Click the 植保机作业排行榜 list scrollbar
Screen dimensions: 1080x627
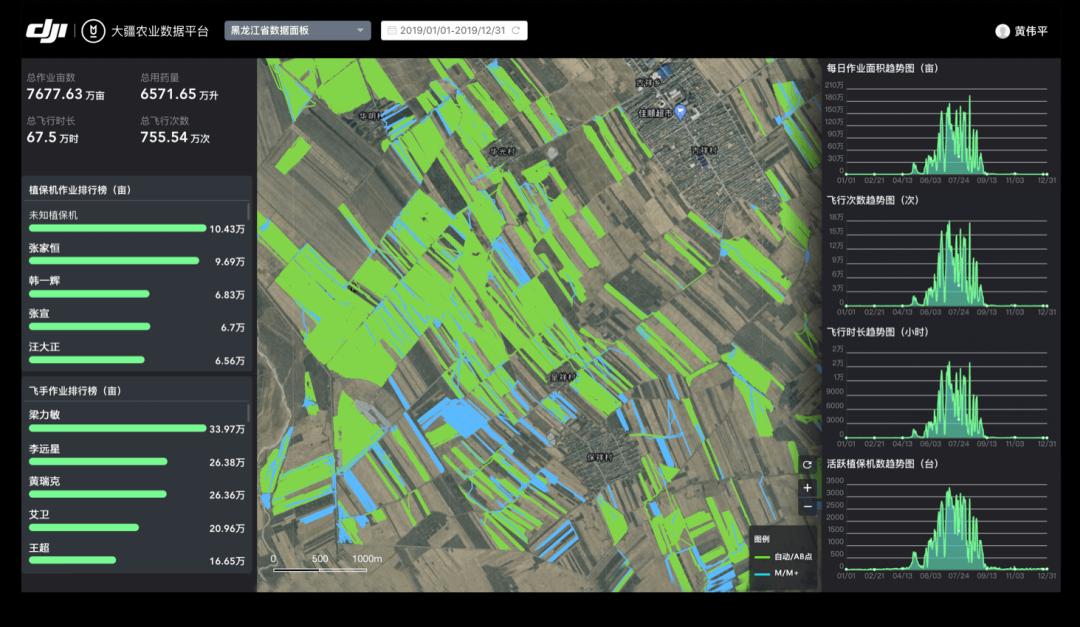pyautogui.click(x=248, y=212)
